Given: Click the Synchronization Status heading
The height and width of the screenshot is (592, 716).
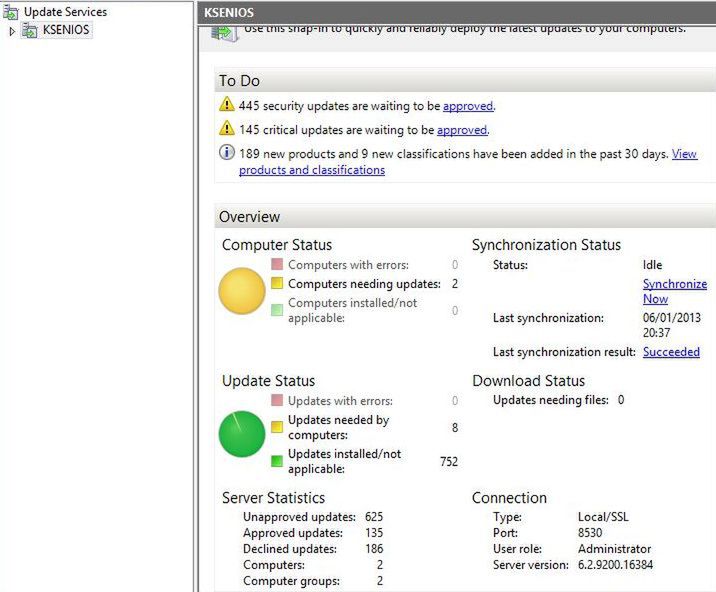Looking at the screenshot, I should pos(546,245).
